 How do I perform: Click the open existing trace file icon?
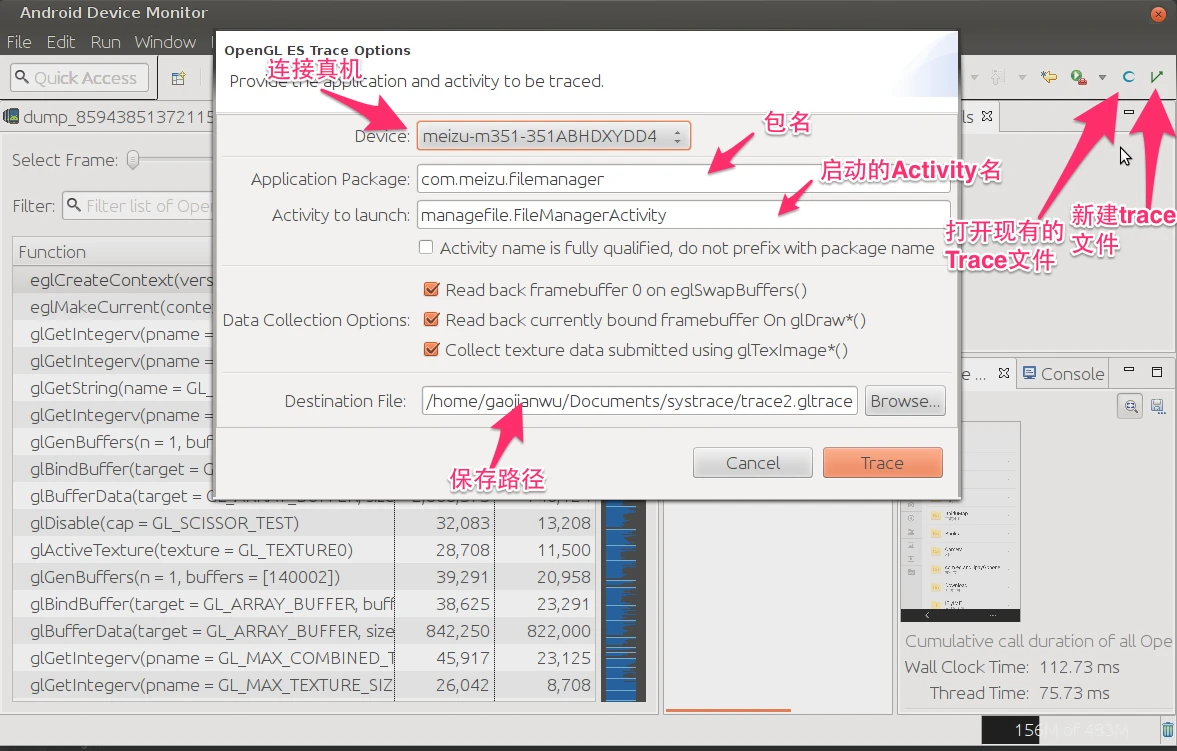pyautogui.click(x=1128, y=77)
